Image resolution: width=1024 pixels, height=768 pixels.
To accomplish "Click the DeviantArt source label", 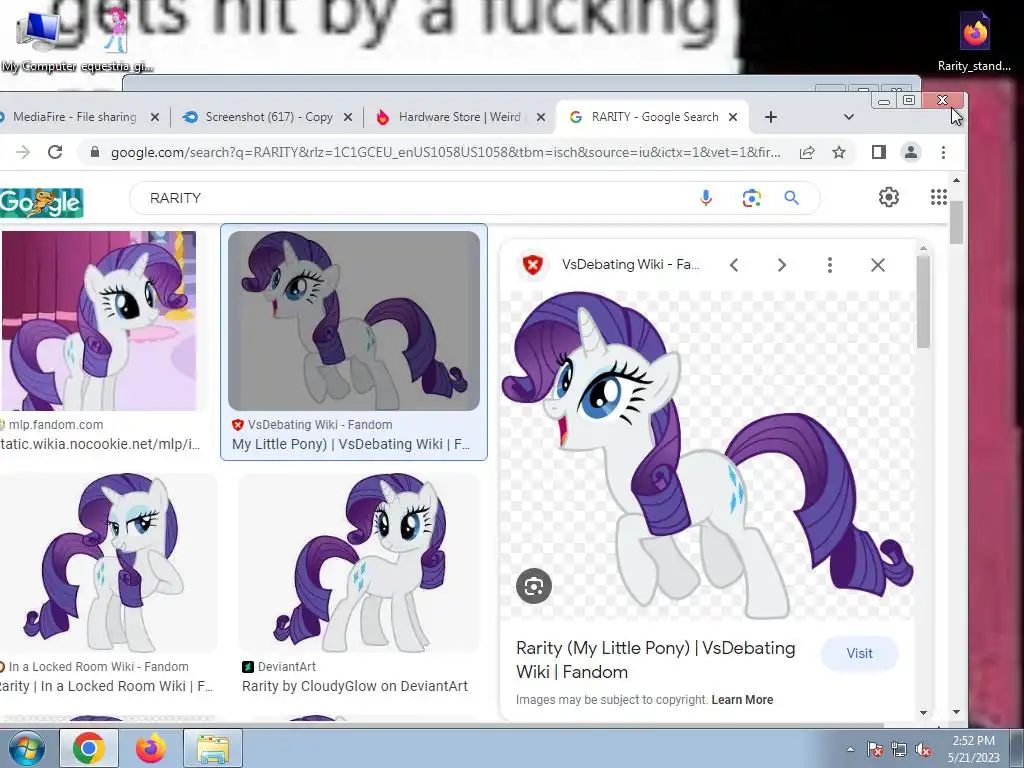I will 287,667.
